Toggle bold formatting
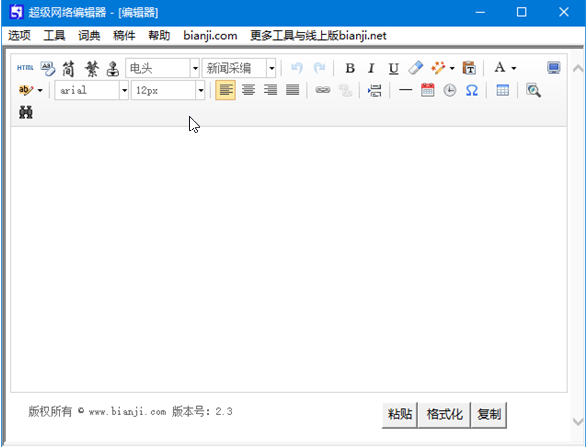Image resolution: width=587 pixels, height=447 pixels. tap(350, 68)
